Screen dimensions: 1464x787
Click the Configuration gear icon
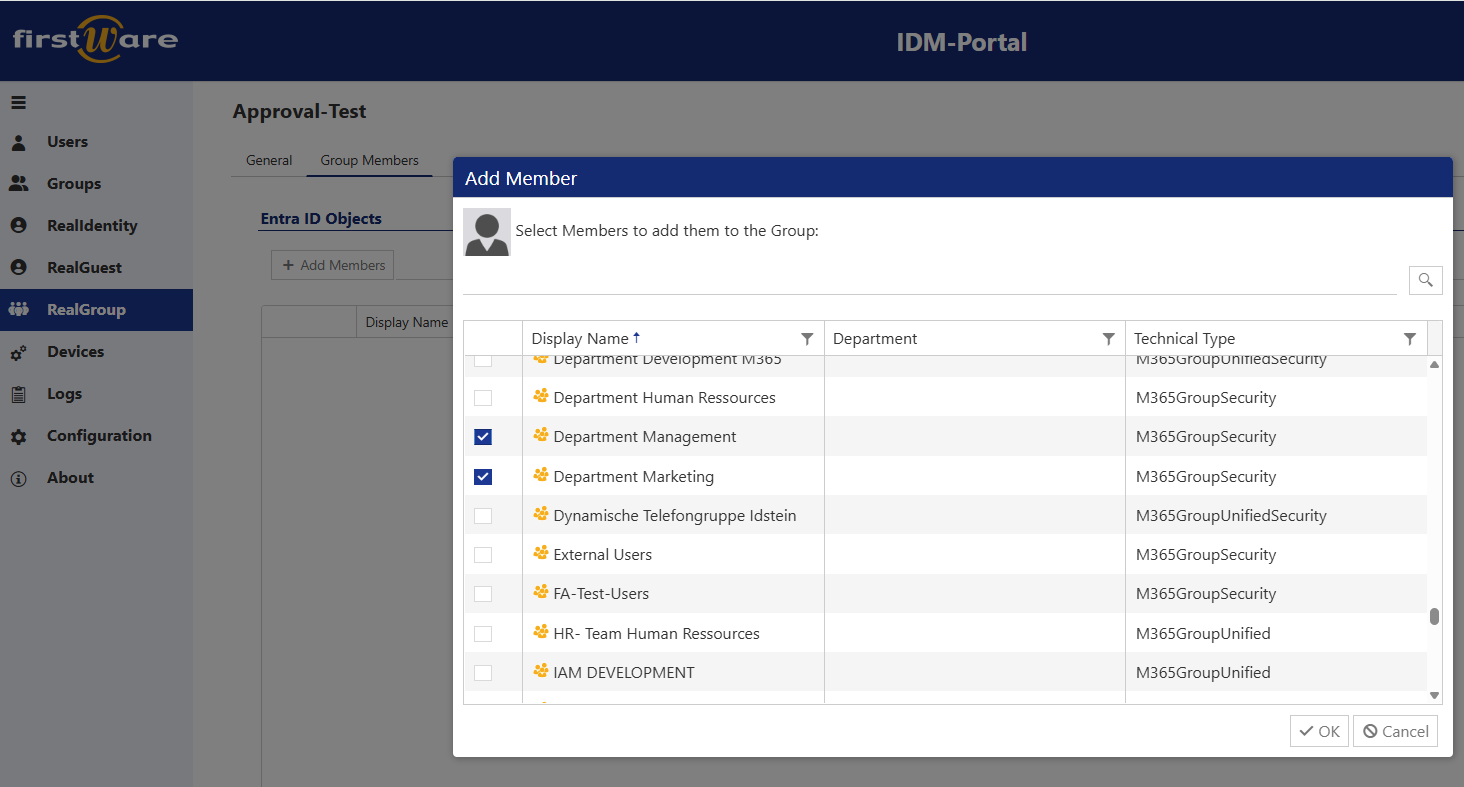(18, 436)
